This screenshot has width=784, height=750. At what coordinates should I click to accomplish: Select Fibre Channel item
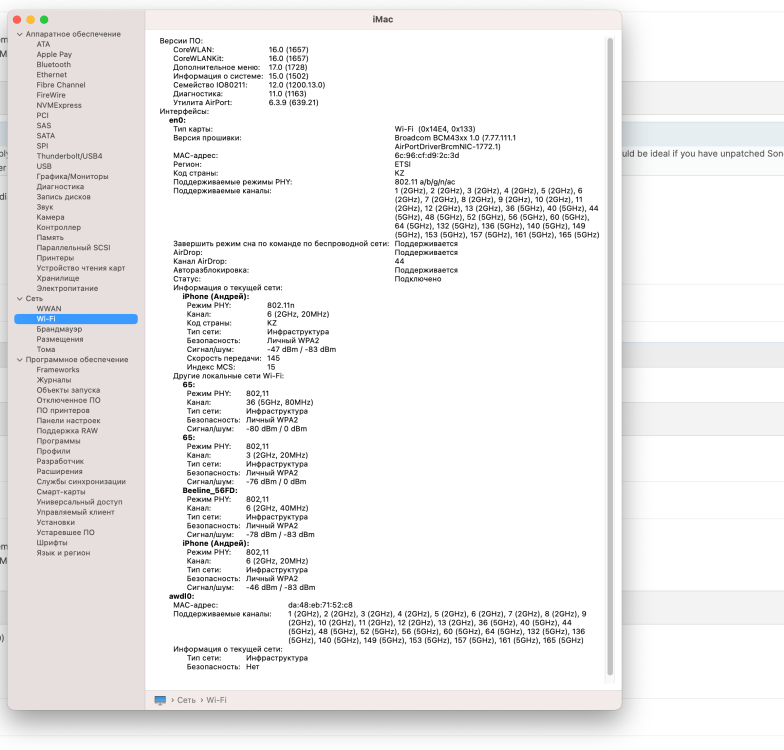(61, 85)
